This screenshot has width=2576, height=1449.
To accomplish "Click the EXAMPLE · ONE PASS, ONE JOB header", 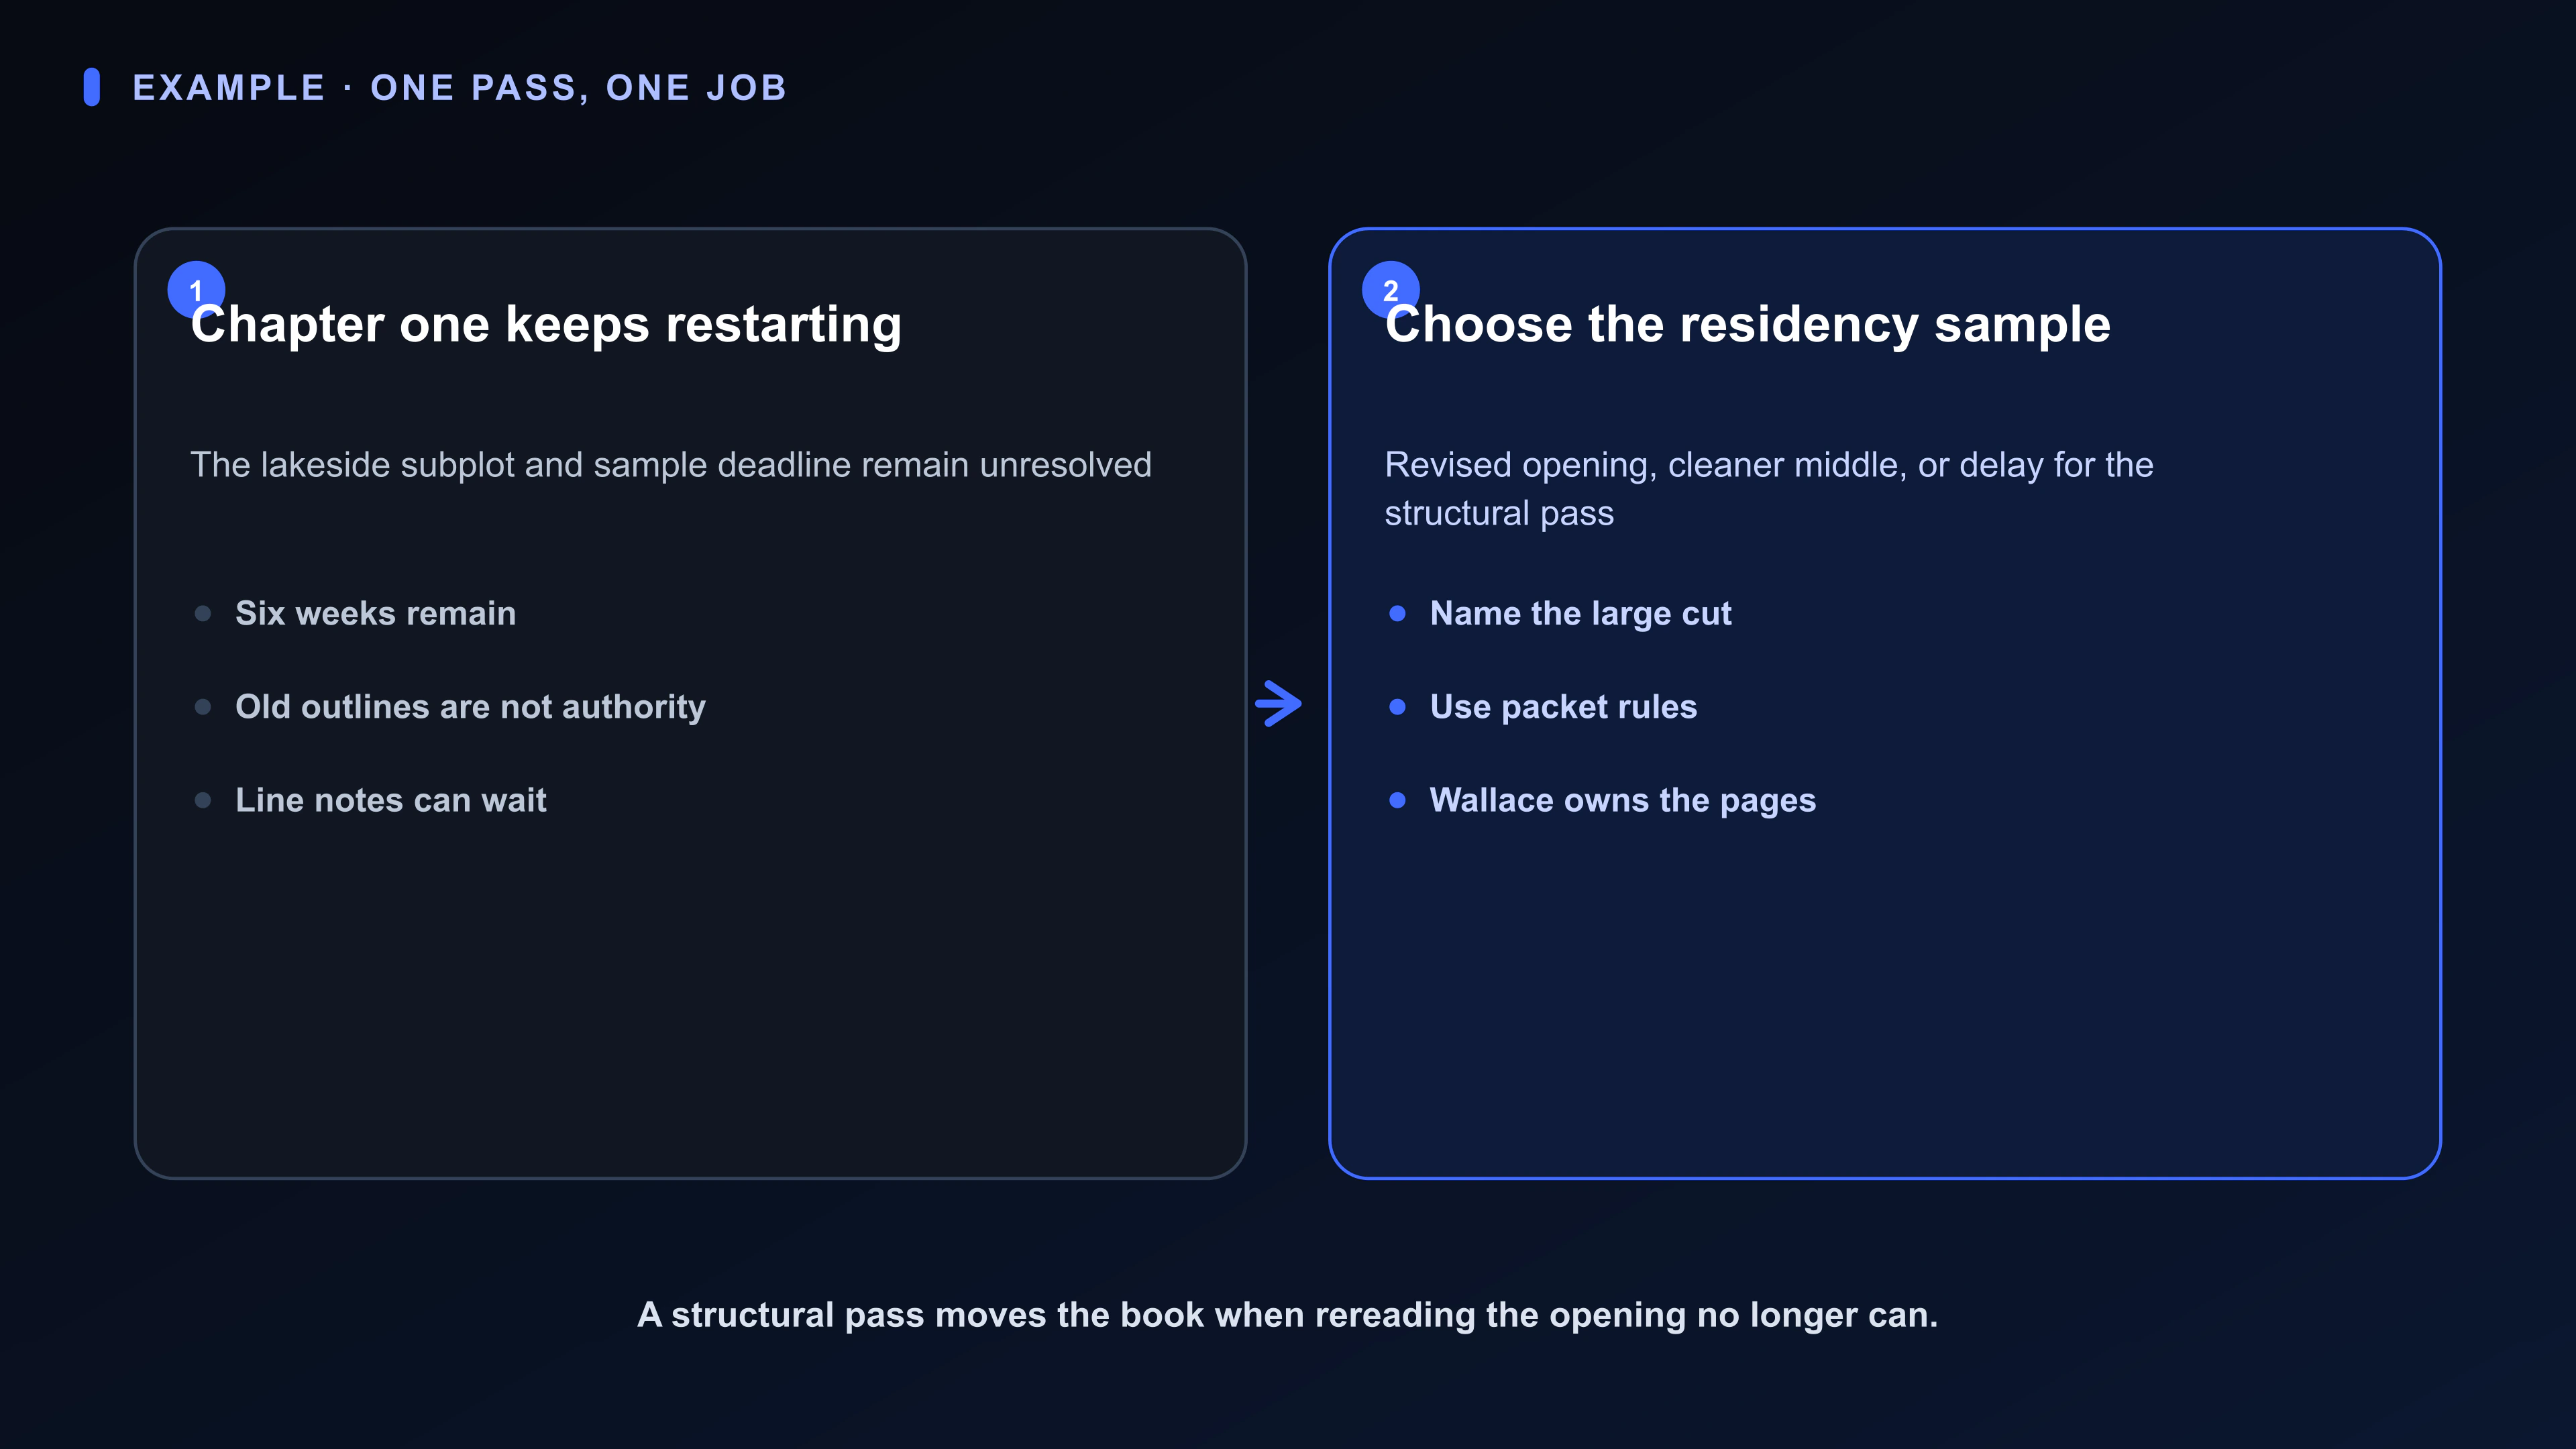I will click(x=460, y=88).
